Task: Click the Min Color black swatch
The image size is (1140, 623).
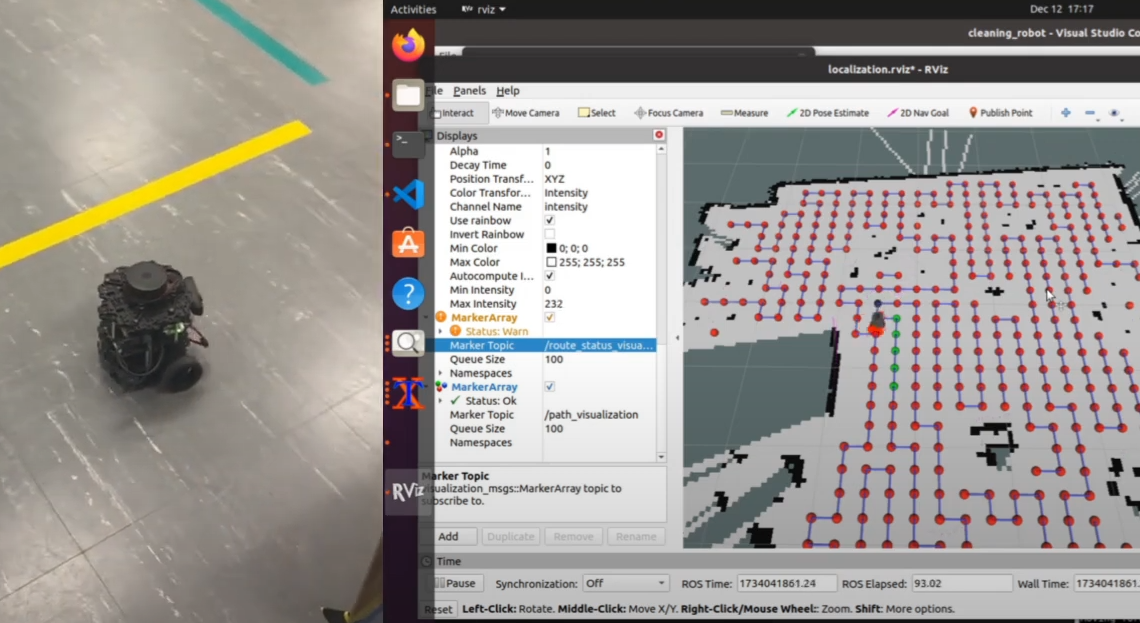Action: pyautogui.click(x=551, y=249)
